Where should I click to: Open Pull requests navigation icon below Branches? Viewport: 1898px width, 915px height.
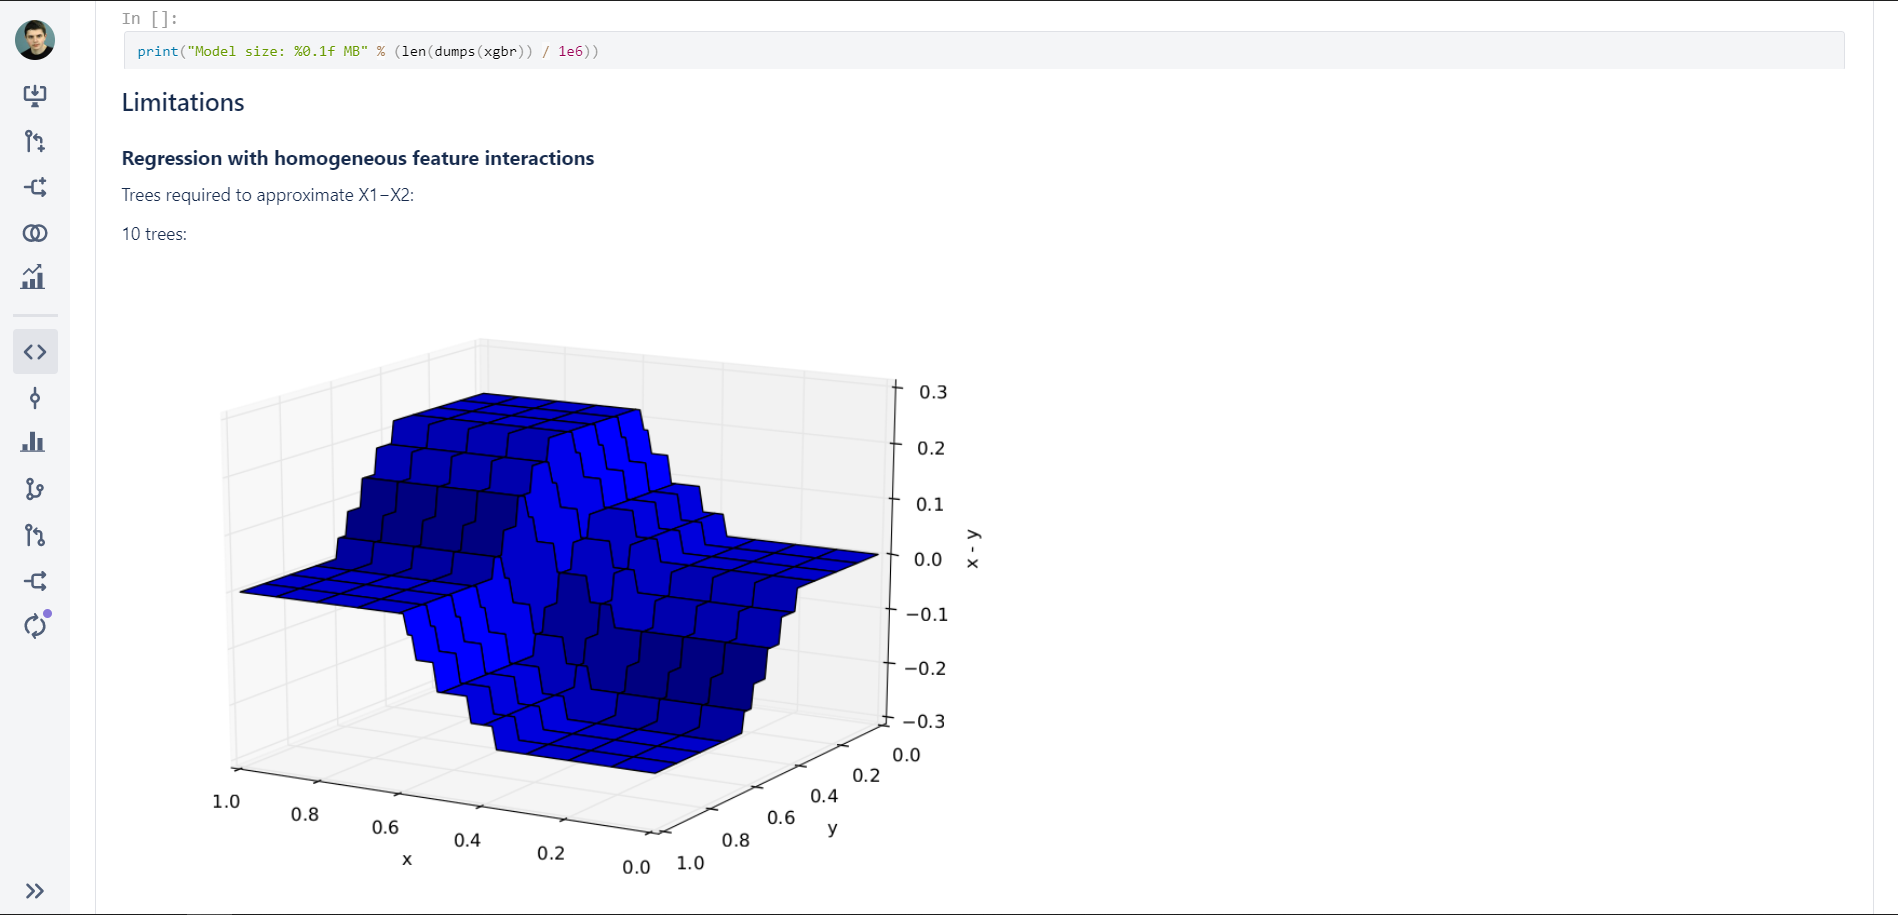35,536
